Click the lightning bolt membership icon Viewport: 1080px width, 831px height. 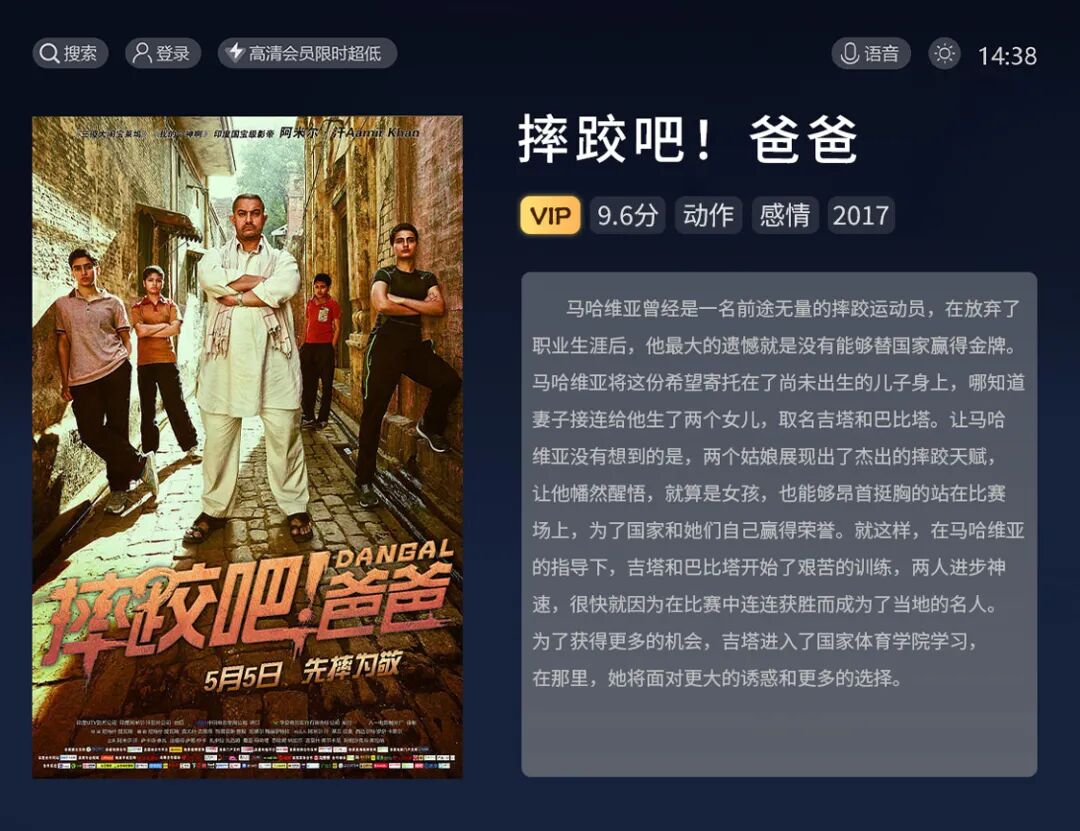[236, 52]
